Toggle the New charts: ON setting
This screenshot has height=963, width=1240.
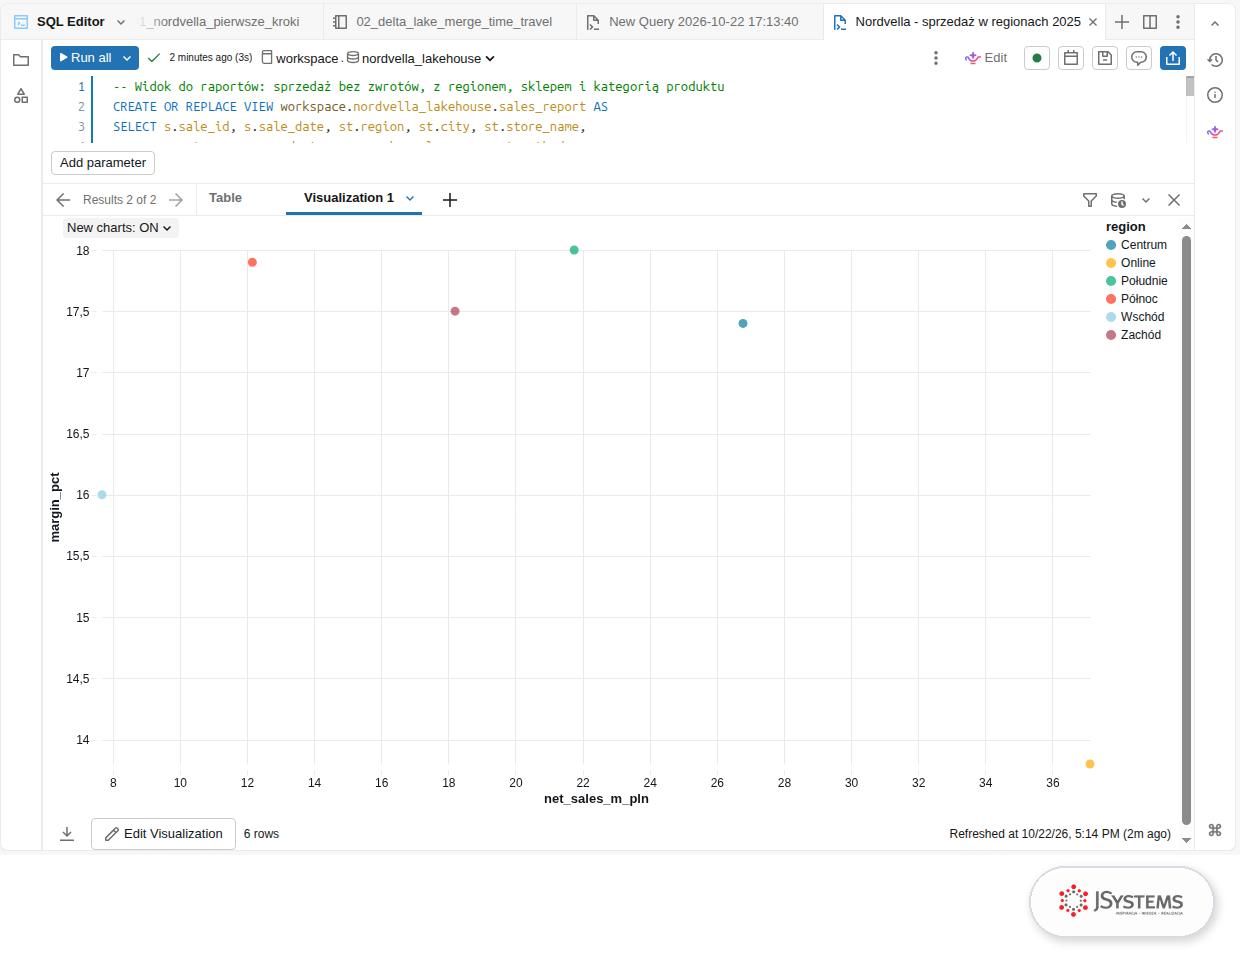[120, 228]
